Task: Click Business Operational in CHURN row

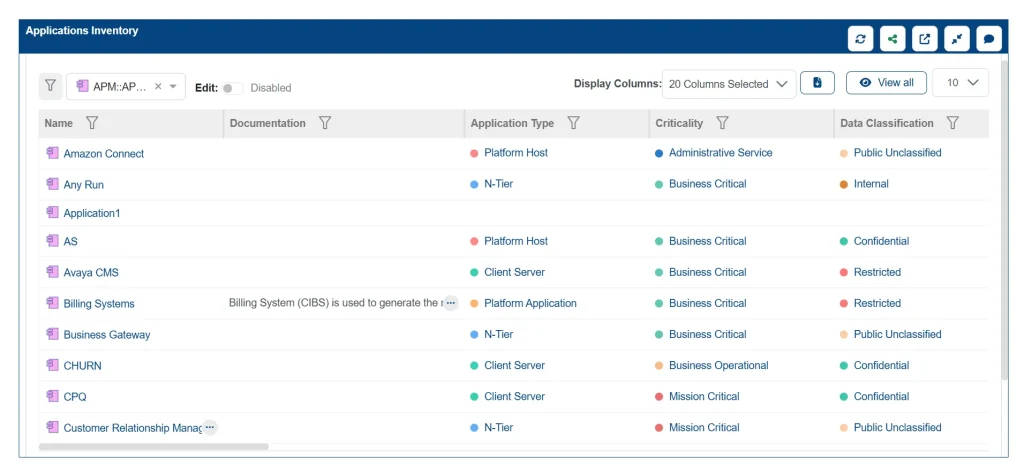Action: point(718,365)
